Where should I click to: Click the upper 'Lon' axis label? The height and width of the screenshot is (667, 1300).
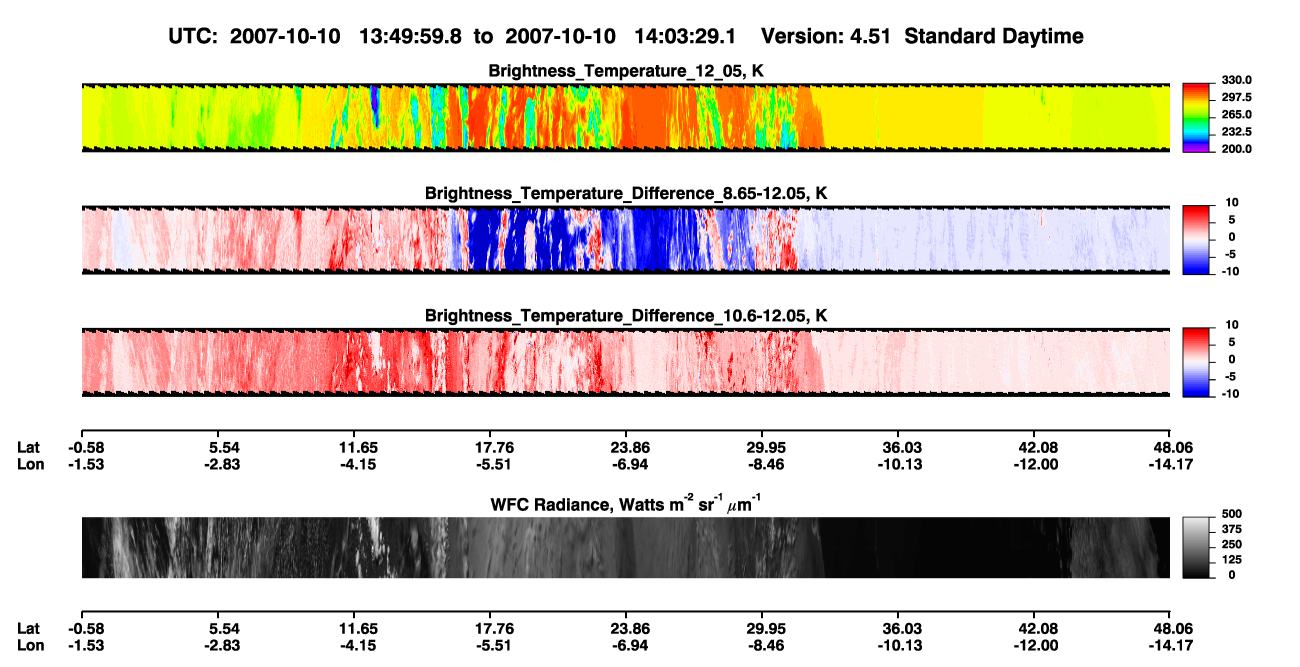[29, 464]
